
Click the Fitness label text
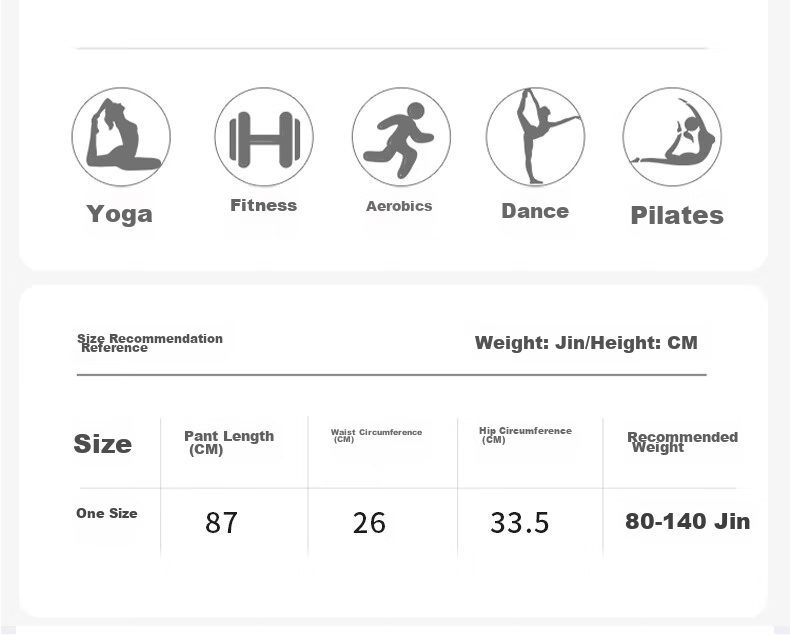coord(263,205)
